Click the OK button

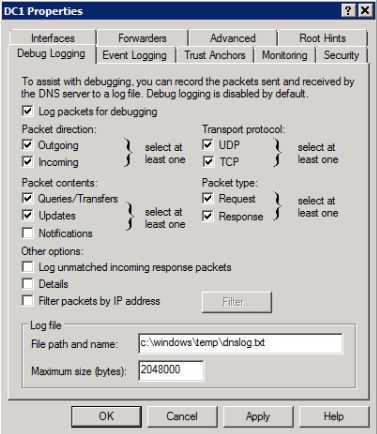[x=106, y=416]
